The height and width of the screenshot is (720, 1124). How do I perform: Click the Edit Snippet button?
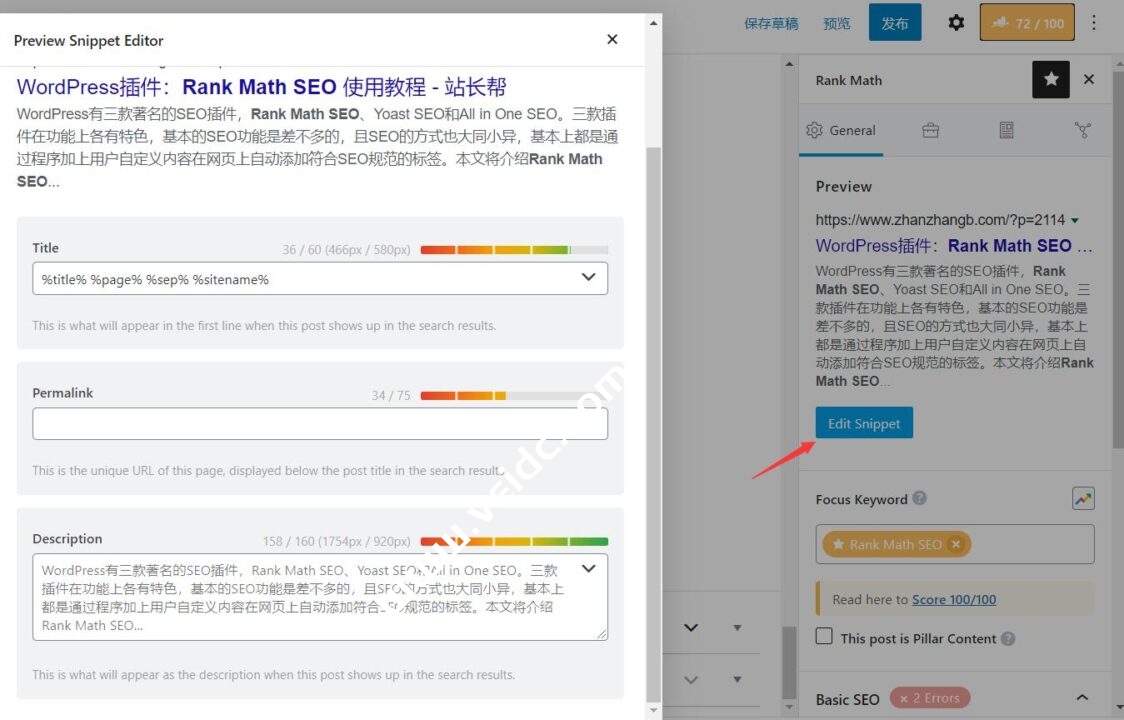pyautogui.click(x=863, y=423)
